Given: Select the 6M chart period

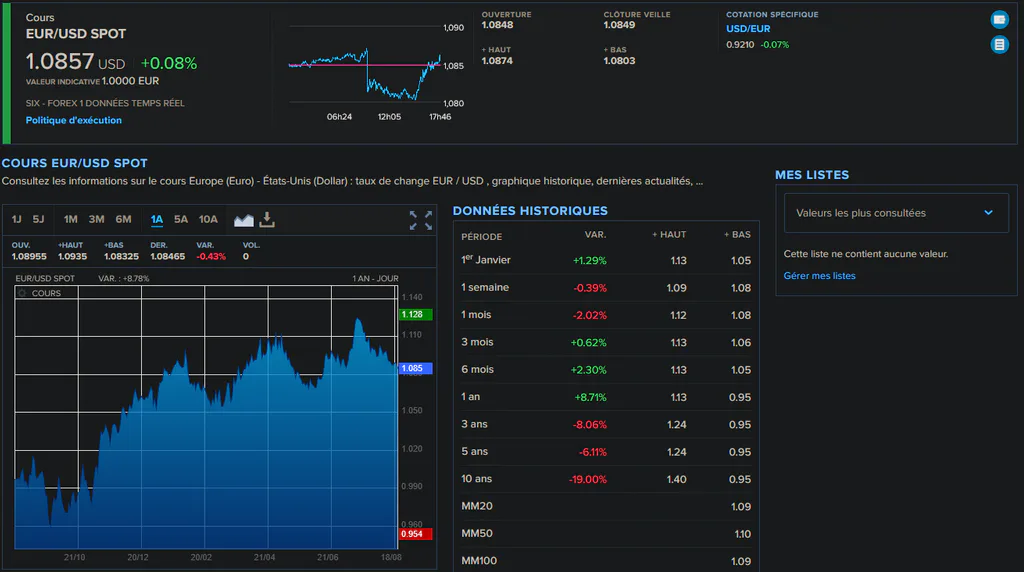Looking at the screenshot, I should (x=123, y=219).
